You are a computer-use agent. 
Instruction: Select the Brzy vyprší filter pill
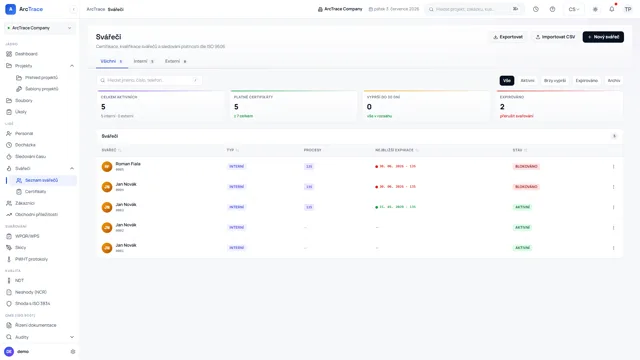coord(555,81)
